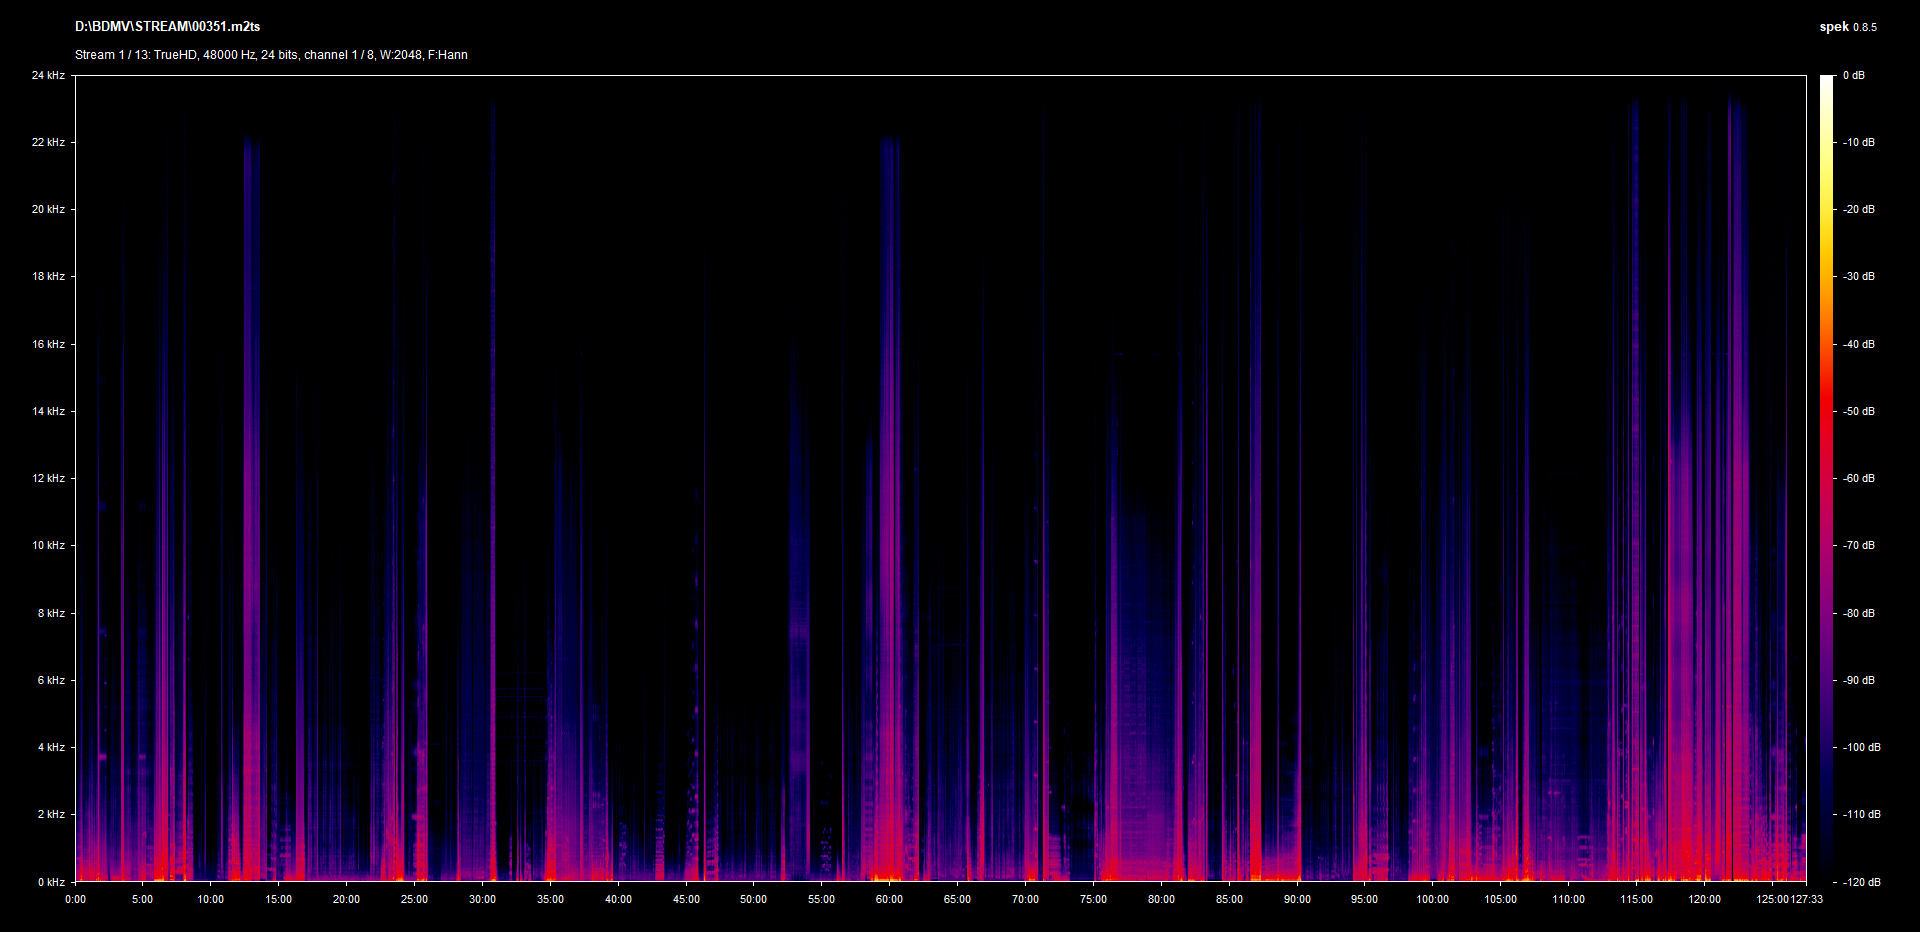The width and height of the screenshot is (1920, 932).
Task: Click the 120:00 time axis label
Action: click(x=1704, y=899)
